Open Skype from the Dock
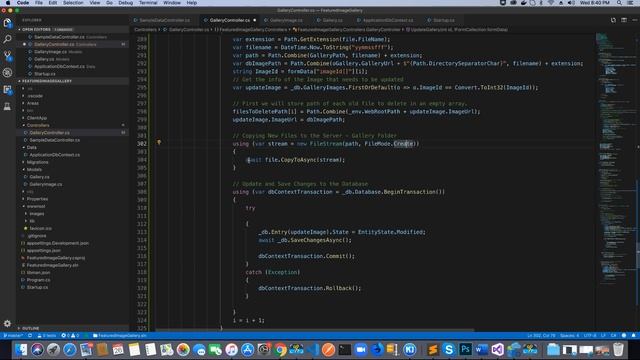The height and width of the screenshot is (360, 640). click(x=449, y=349)
